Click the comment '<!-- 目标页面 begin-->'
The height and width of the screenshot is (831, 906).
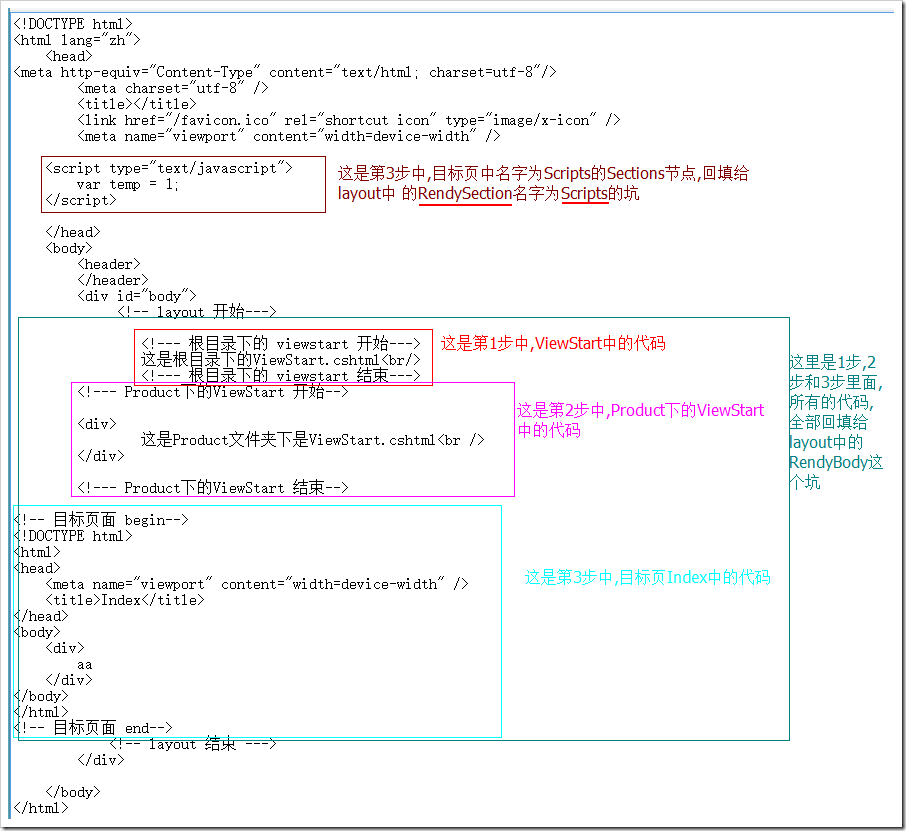101,520
